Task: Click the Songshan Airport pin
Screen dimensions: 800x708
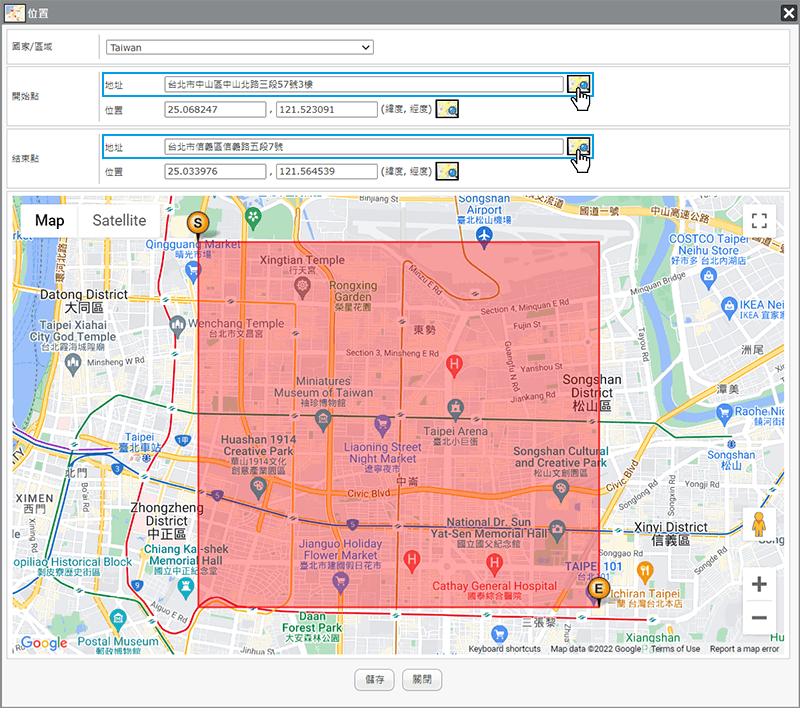Action: pos(484,236)
